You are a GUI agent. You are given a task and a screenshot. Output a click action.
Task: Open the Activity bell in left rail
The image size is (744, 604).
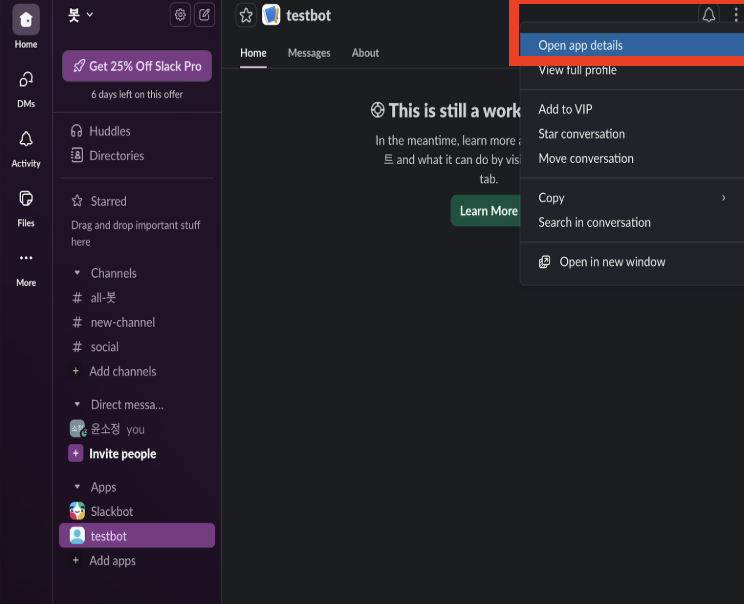pos(26,149)
